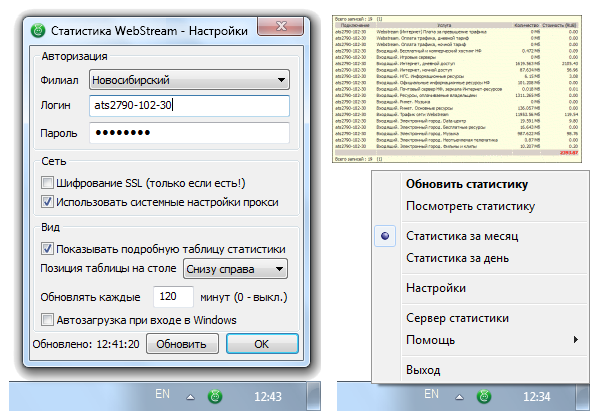The width and height of the screenshot is (600, 420).
Task: Choose Обновить статистику in context menu
Action: point(467,184)
